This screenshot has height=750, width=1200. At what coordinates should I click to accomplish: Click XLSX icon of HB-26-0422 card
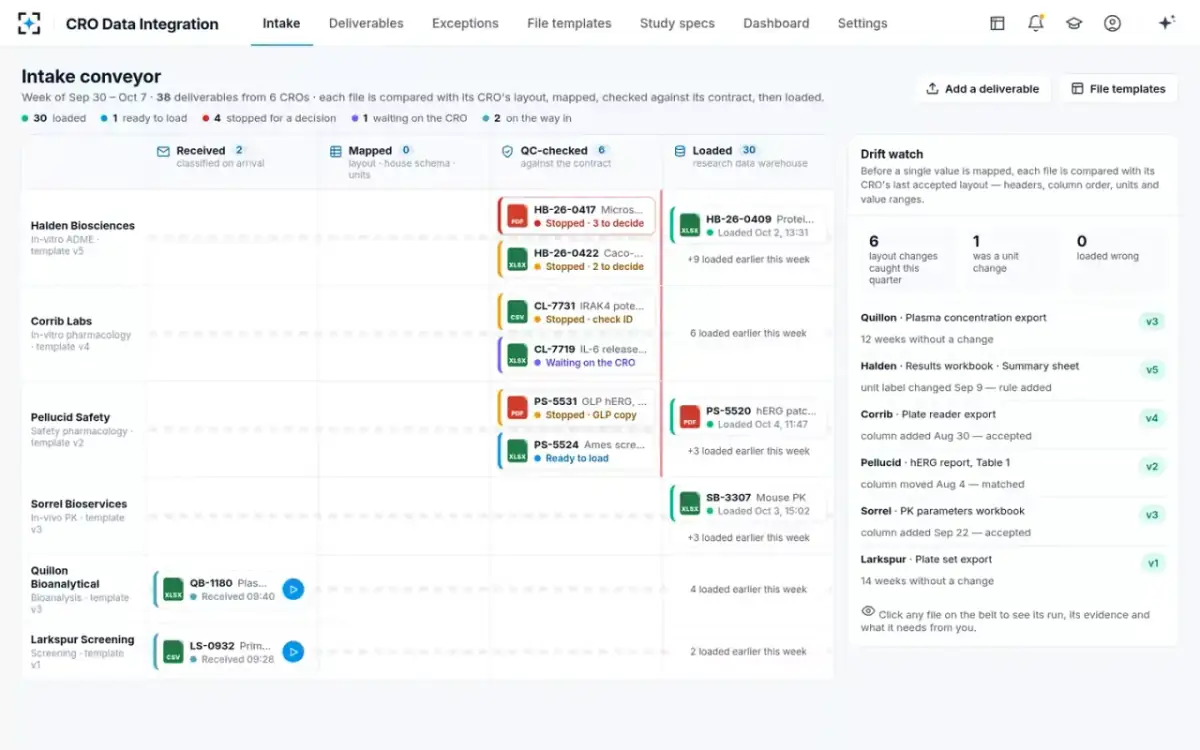(x=517, y=260)
